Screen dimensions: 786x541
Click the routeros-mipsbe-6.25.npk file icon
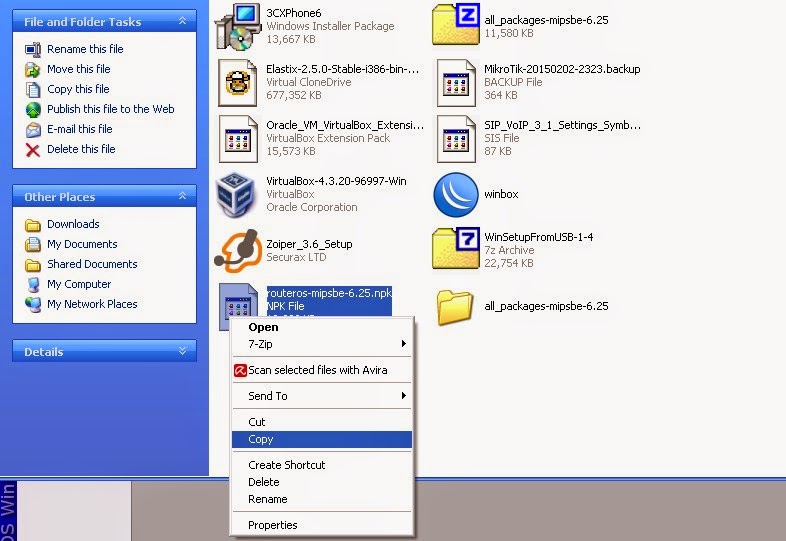[238, 307]
